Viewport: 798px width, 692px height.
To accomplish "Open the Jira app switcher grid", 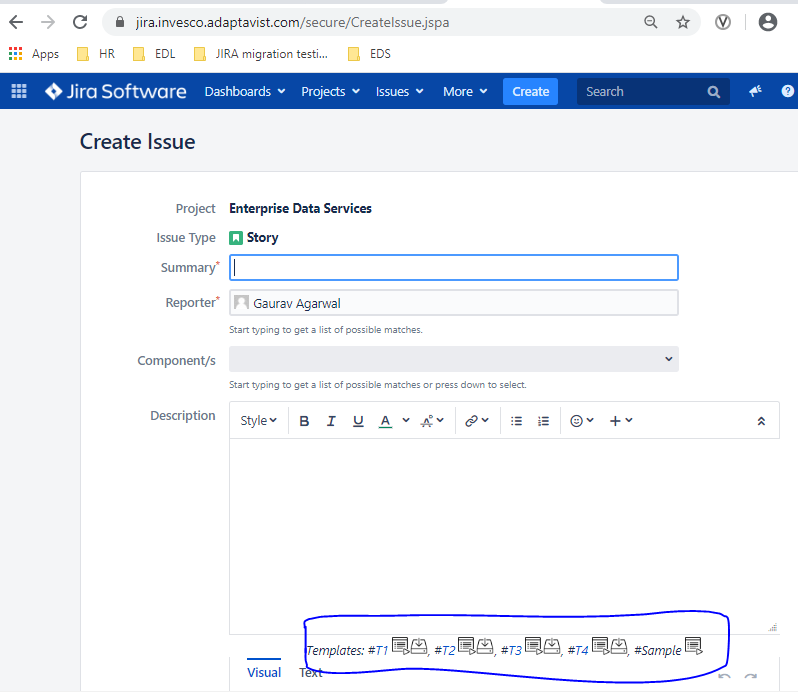I will click(x=19, y=91).
